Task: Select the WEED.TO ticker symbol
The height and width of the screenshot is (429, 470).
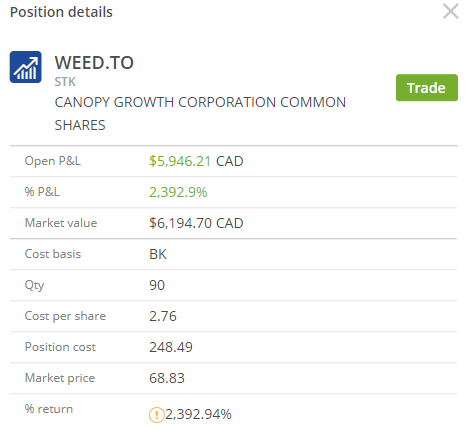Action: coord(94,63)
